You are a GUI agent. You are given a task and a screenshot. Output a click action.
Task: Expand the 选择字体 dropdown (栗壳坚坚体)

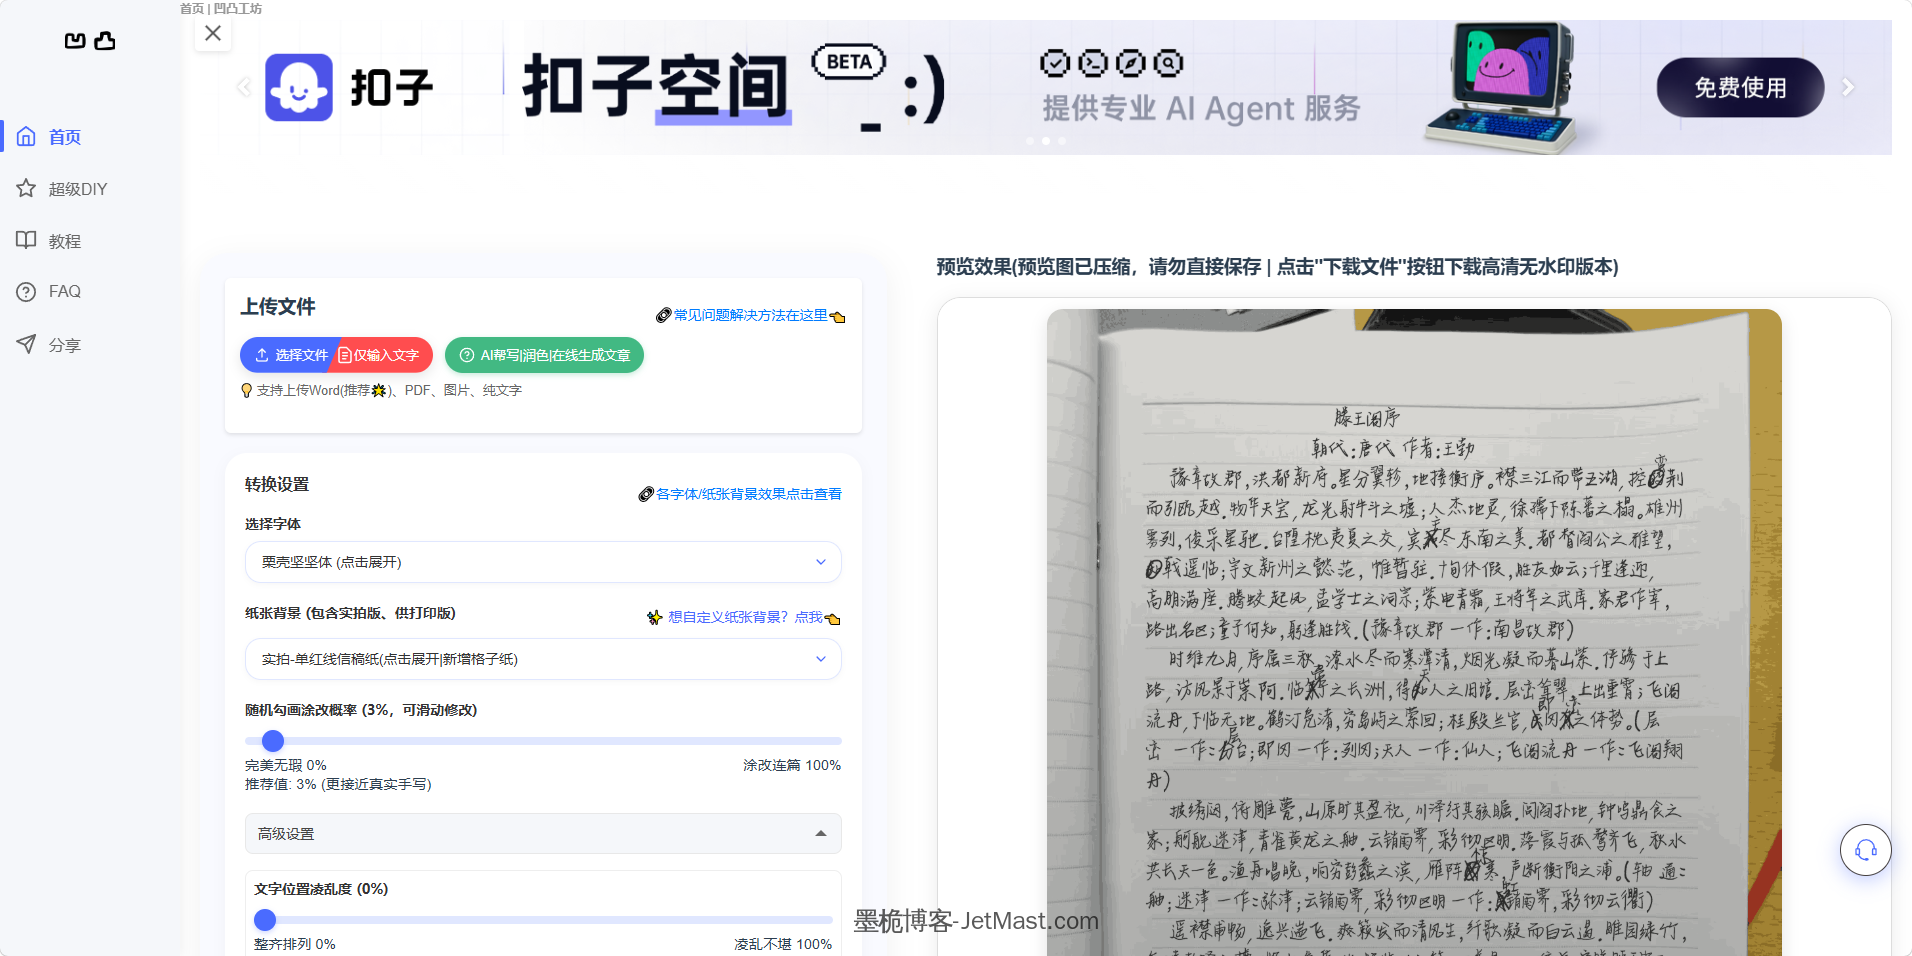pyautogui.click(x=543, y=562)
